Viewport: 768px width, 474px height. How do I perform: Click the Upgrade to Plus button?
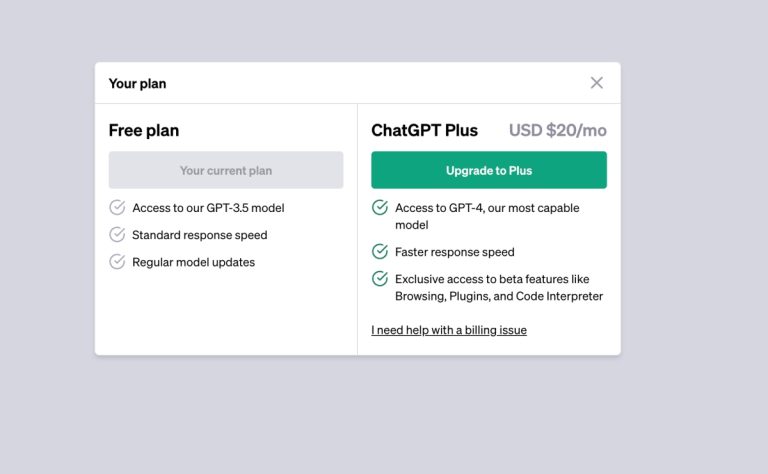click(489, 170)
